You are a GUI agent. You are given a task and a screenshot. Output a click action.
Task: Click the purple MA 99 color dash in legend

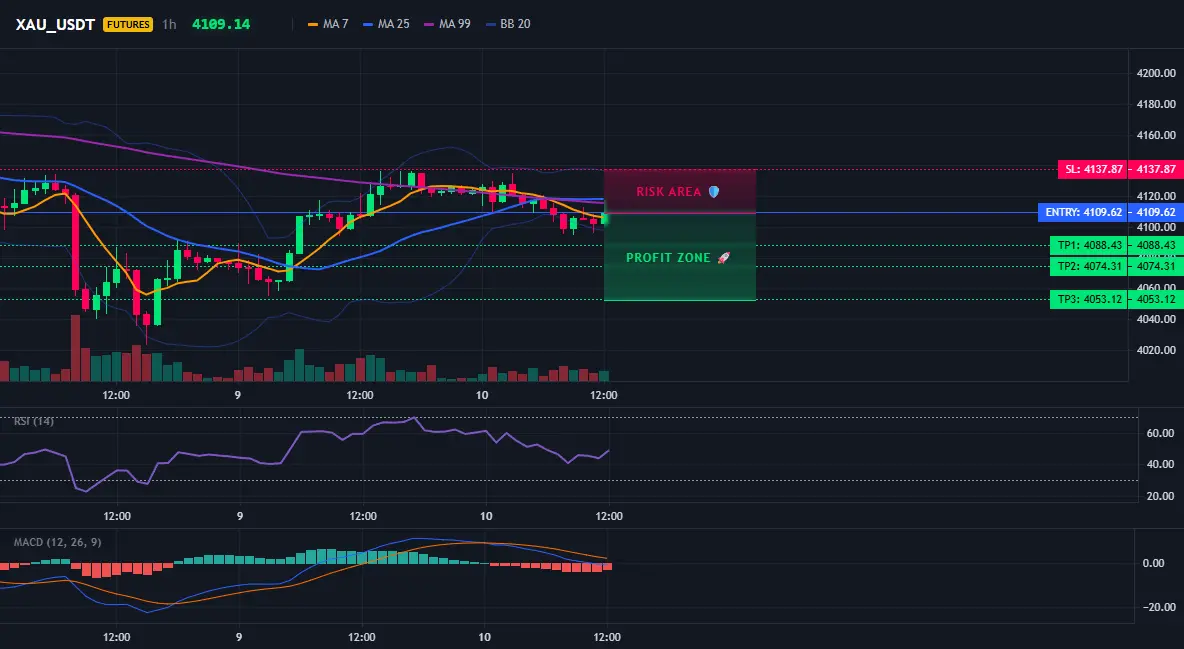point(430,24)
